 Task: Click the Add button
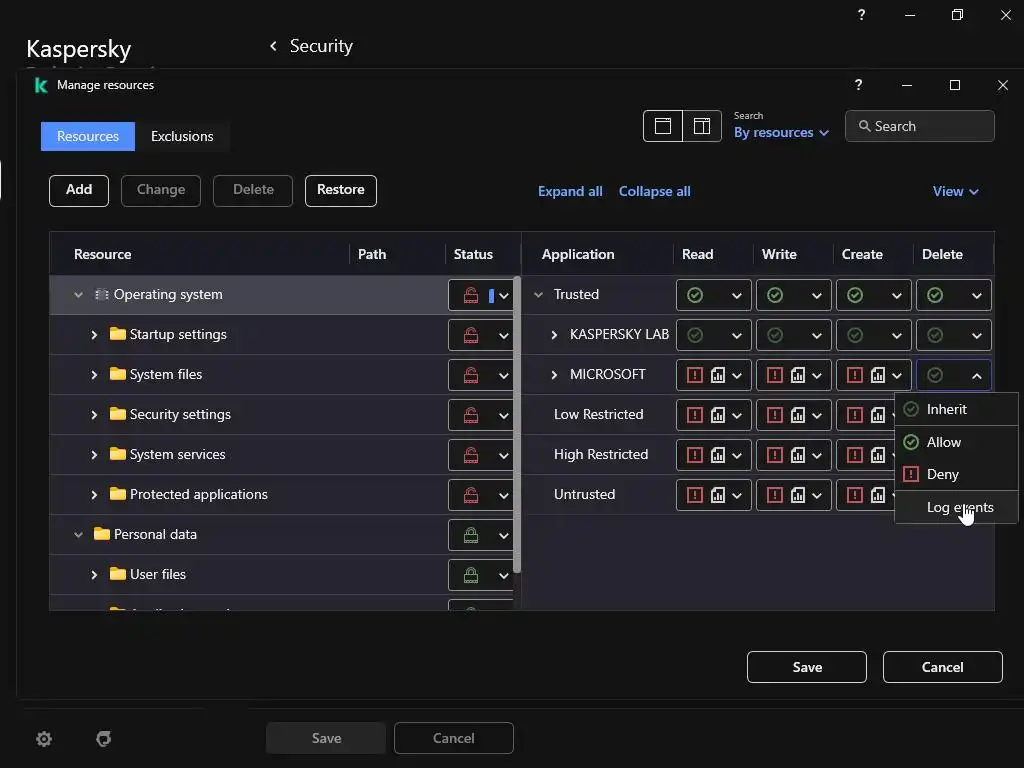79,191
